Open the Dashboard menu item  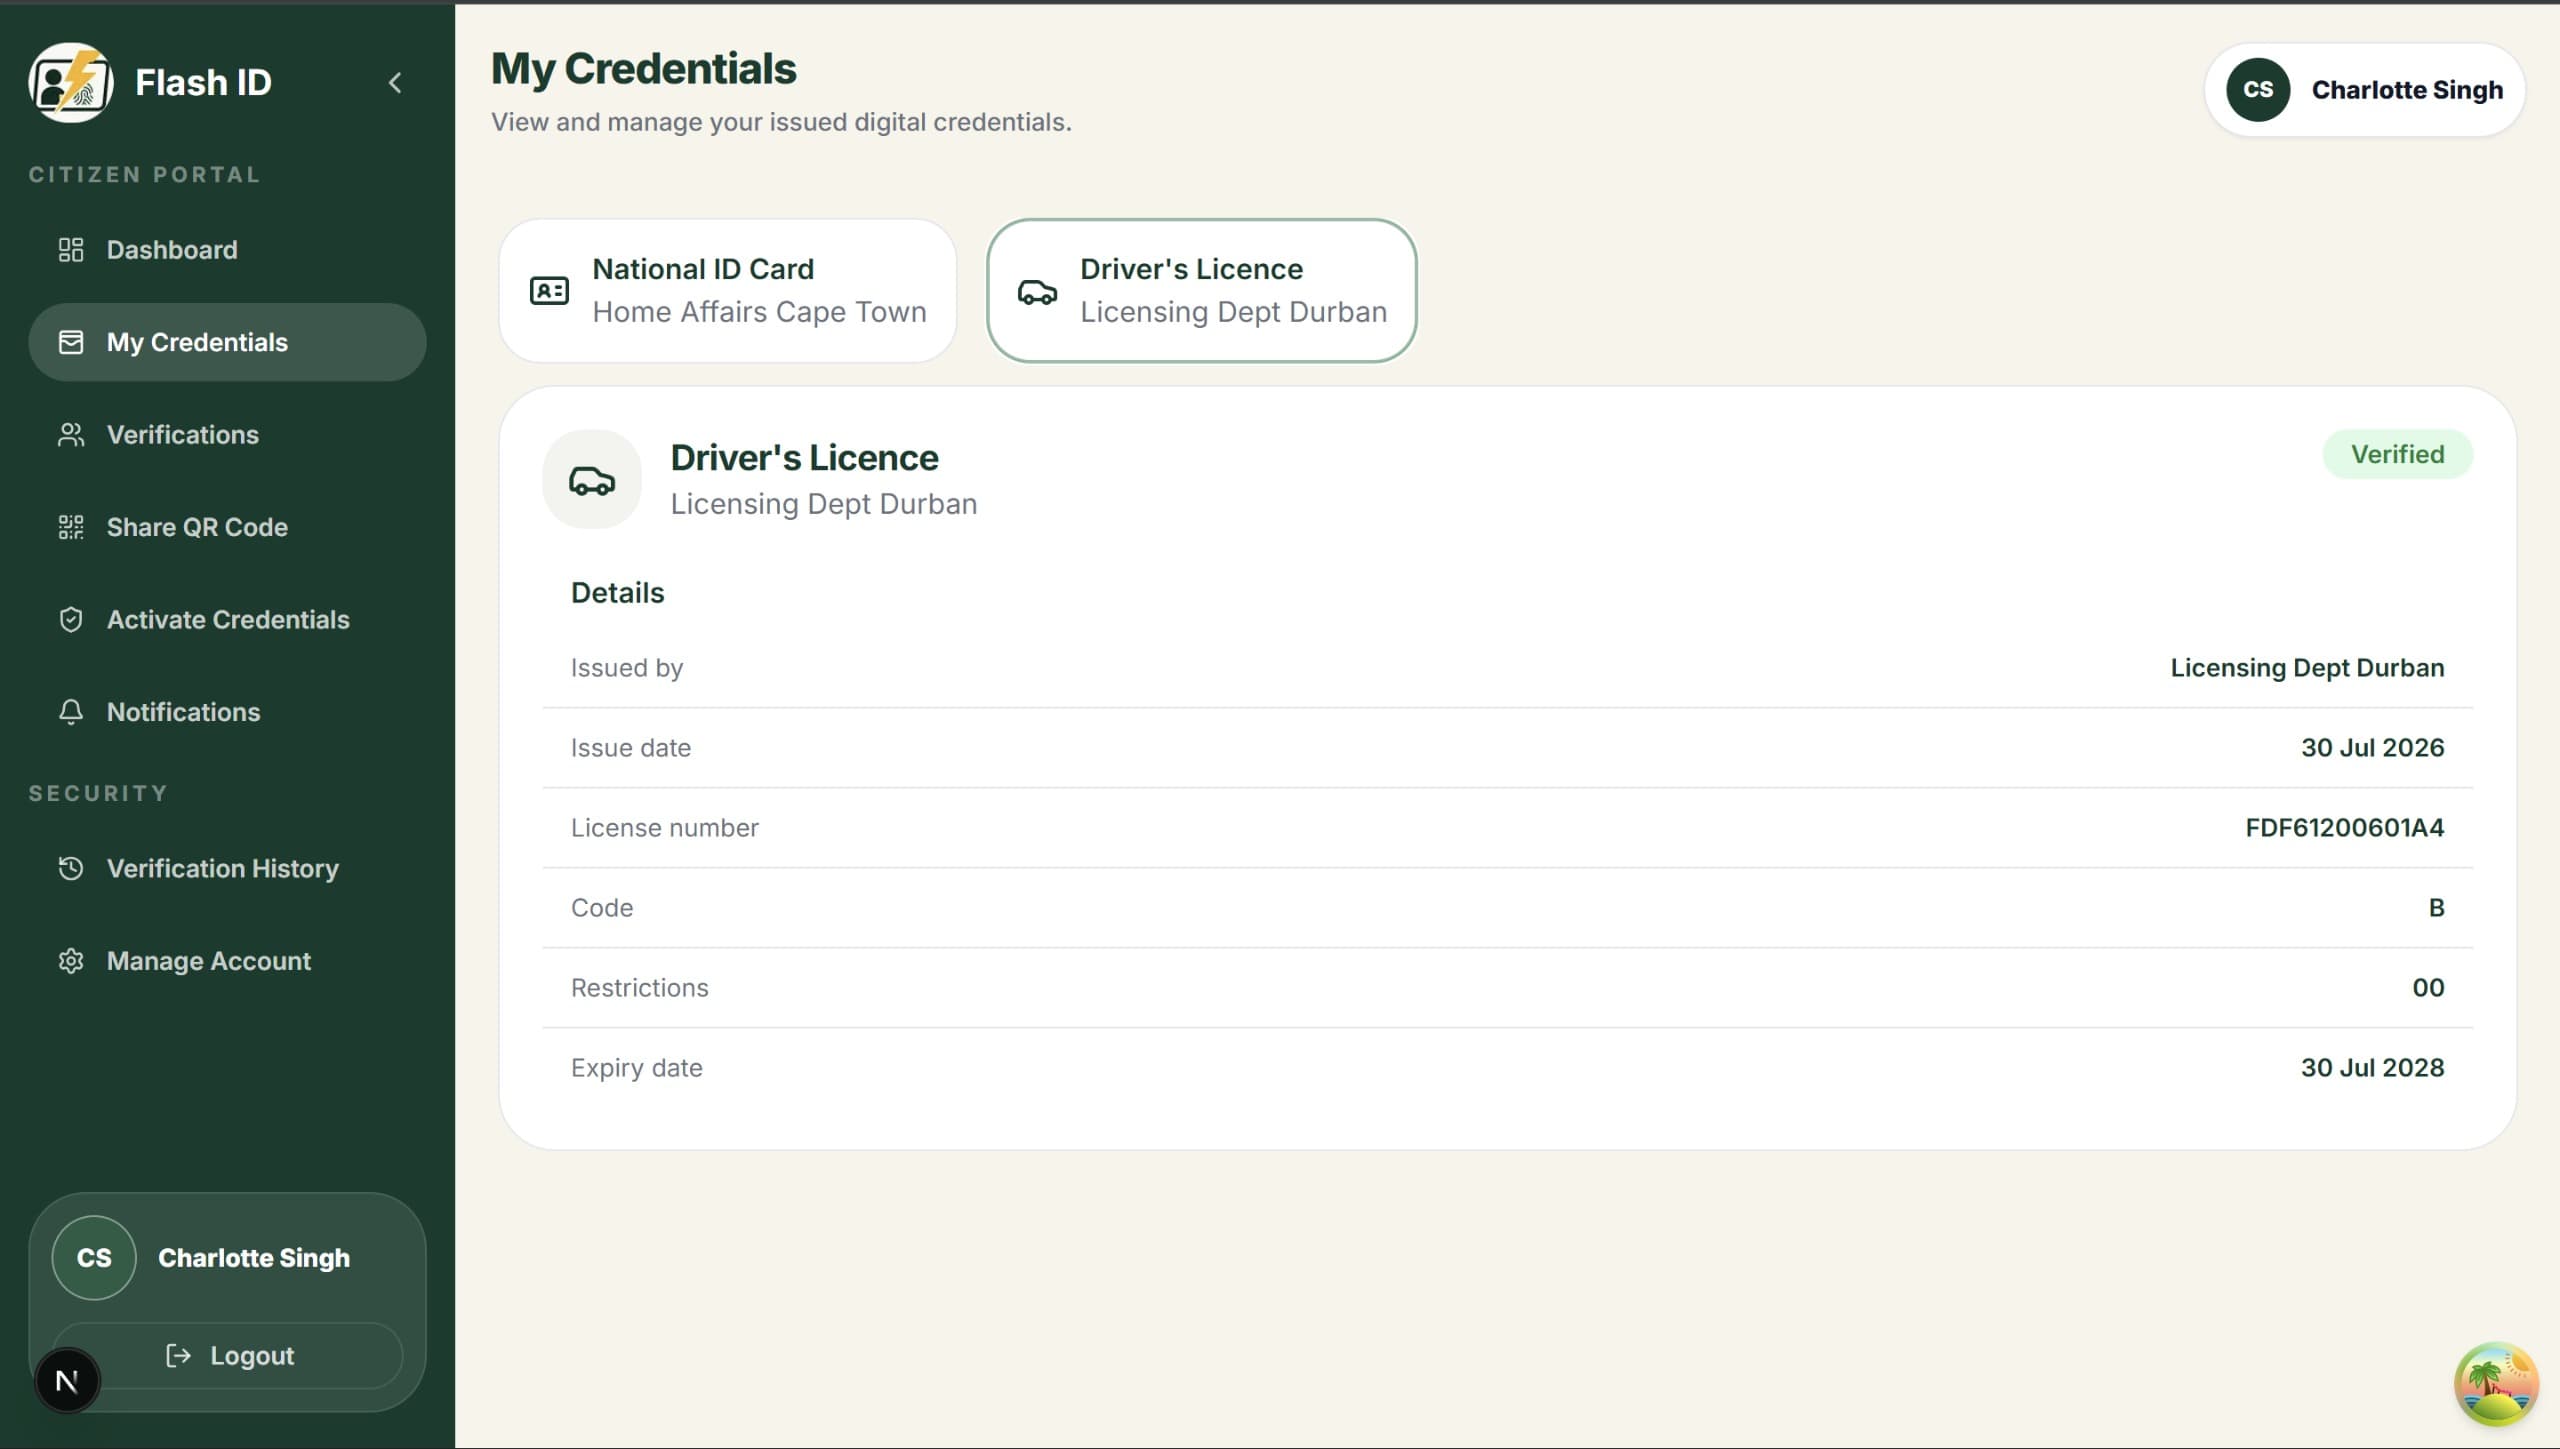coord(227,250)
